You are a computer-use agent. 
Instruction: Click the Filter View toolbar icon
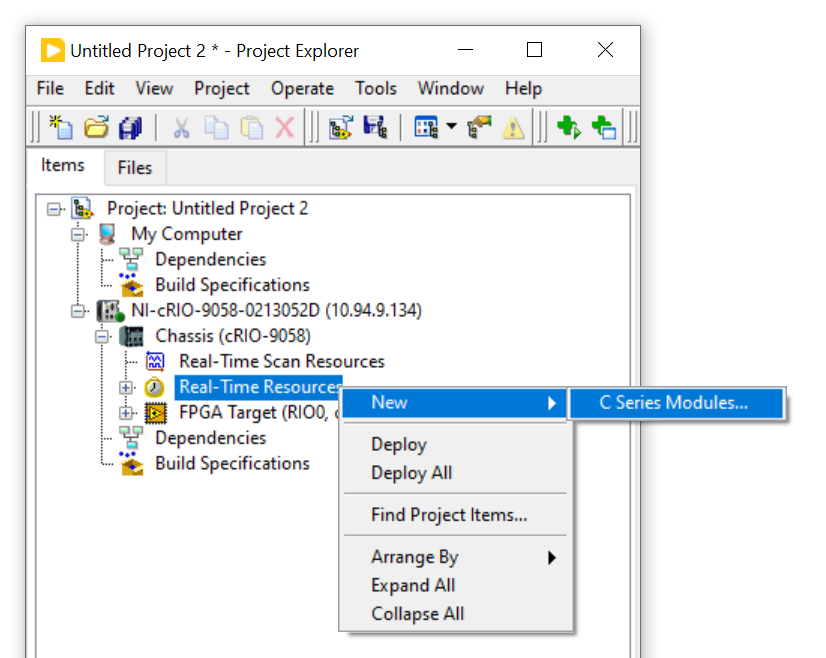pos(426,127)
